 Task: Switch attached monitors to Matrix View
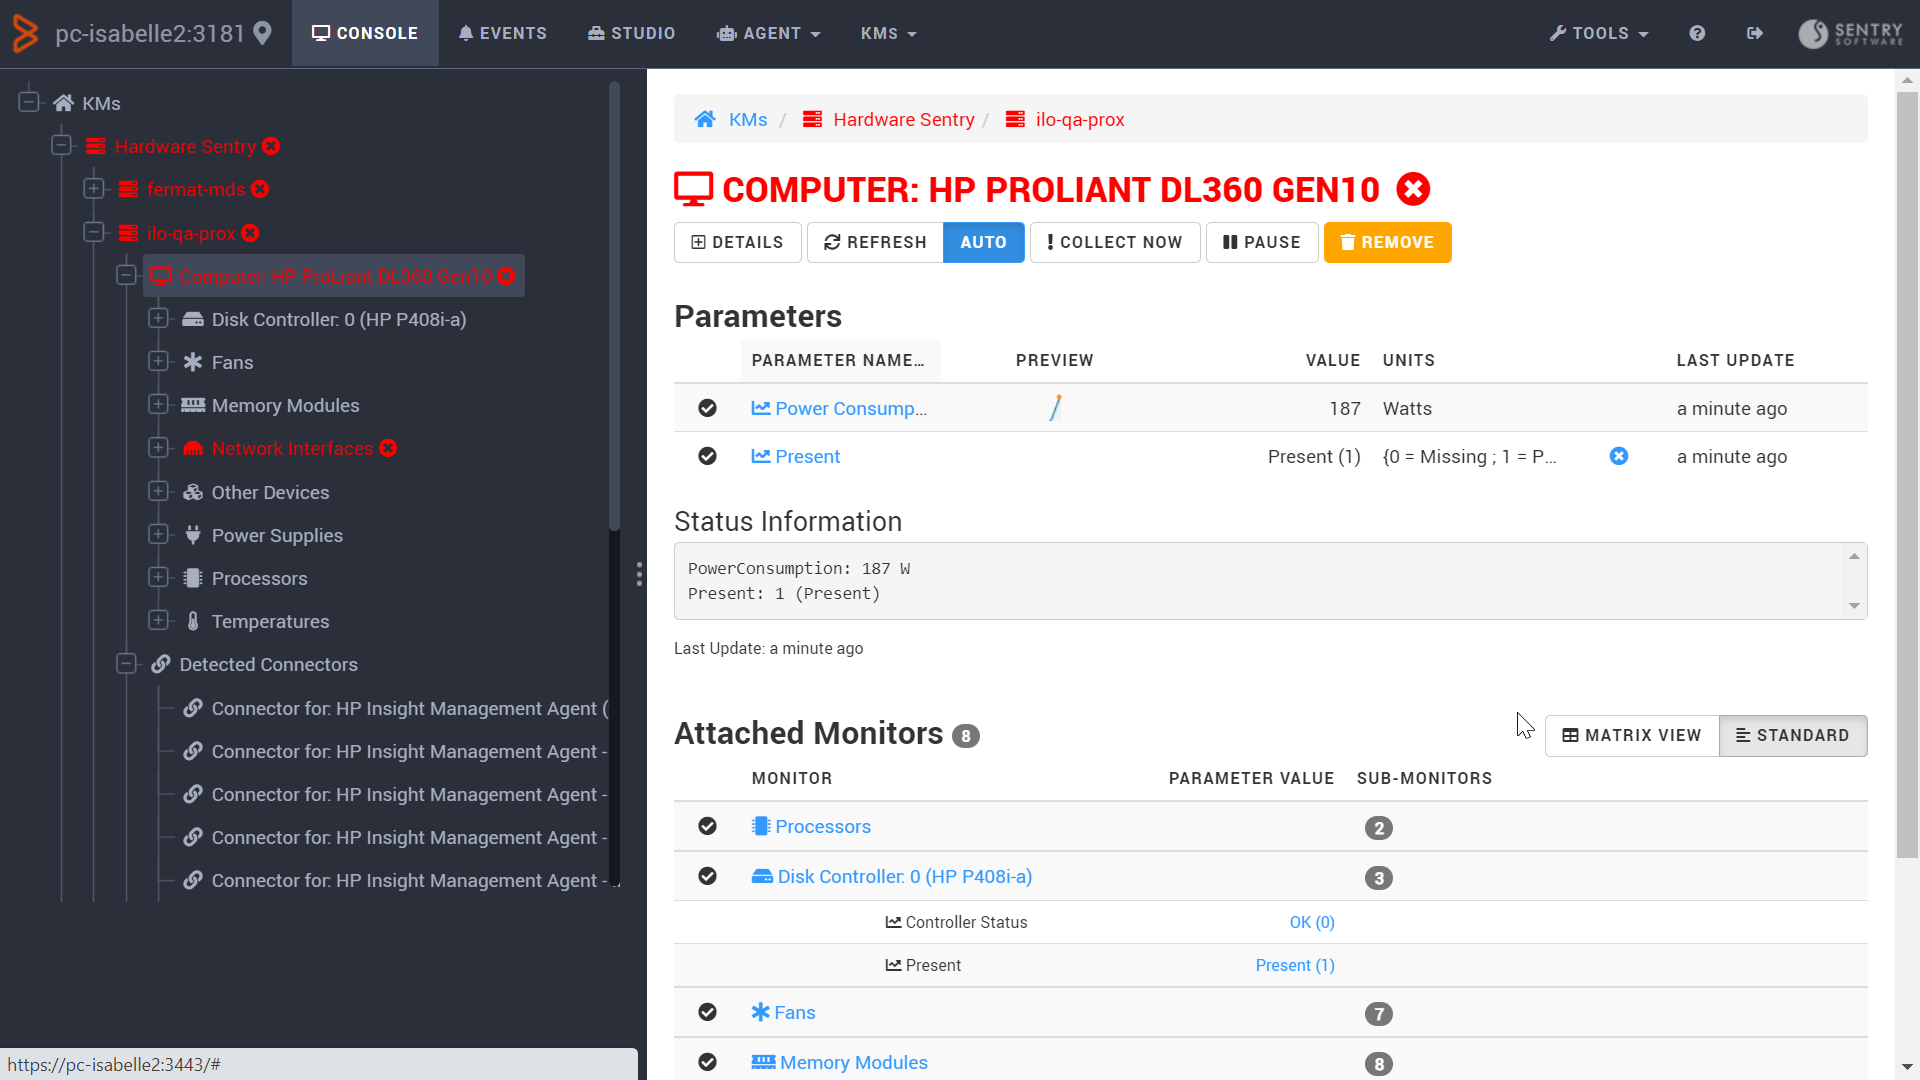[1631, 735]
